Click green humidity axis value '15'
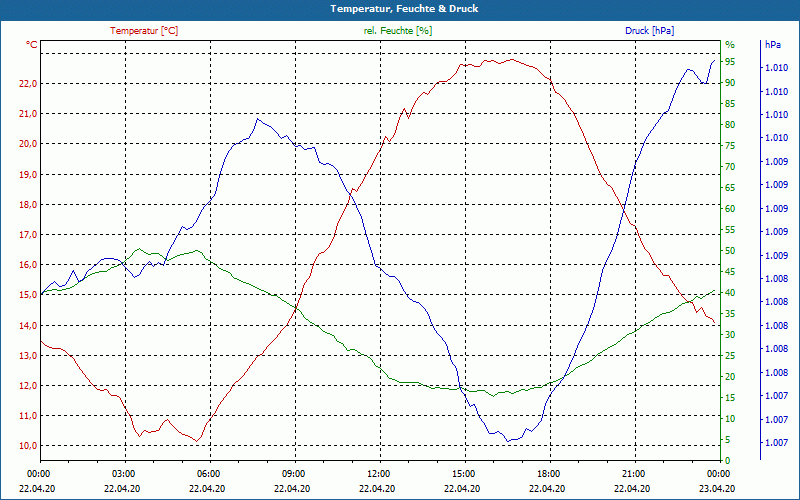Viewport: 800px width, 500px height. pos(730,398)
